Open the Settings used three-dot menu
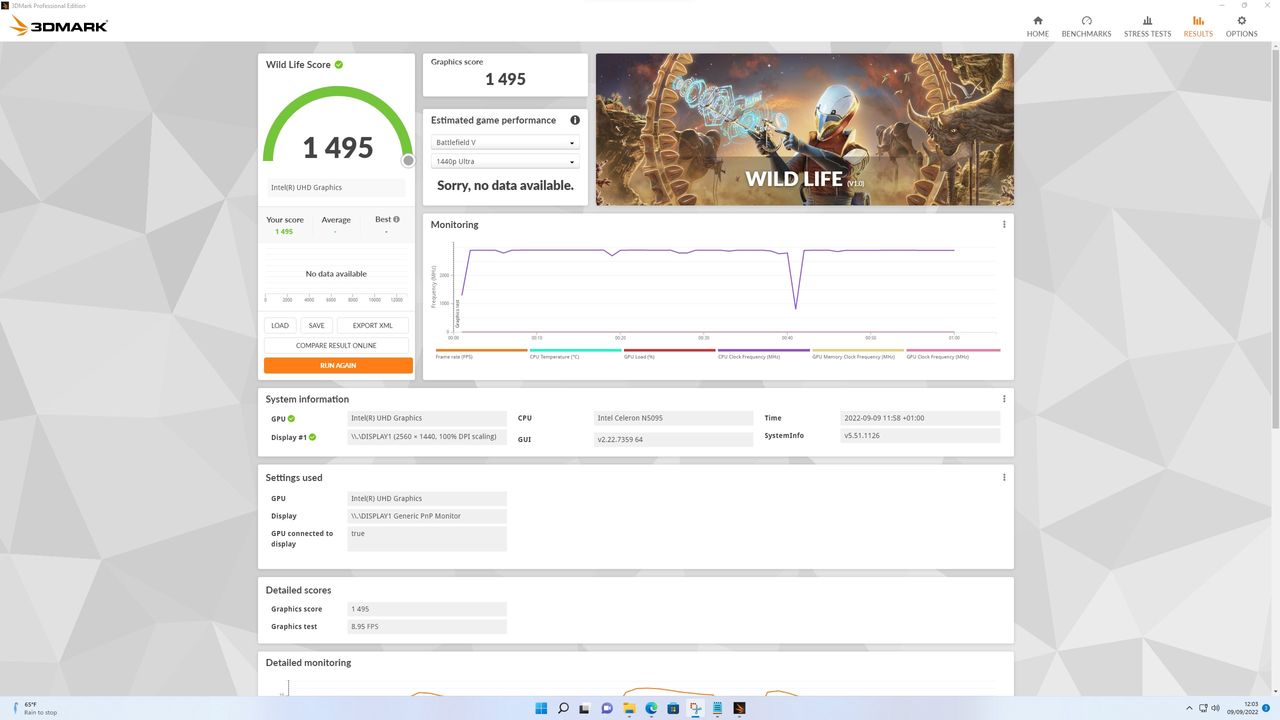Image resolution: width=1280 pixels, height=720 pixels. [x=1004, y=478]
